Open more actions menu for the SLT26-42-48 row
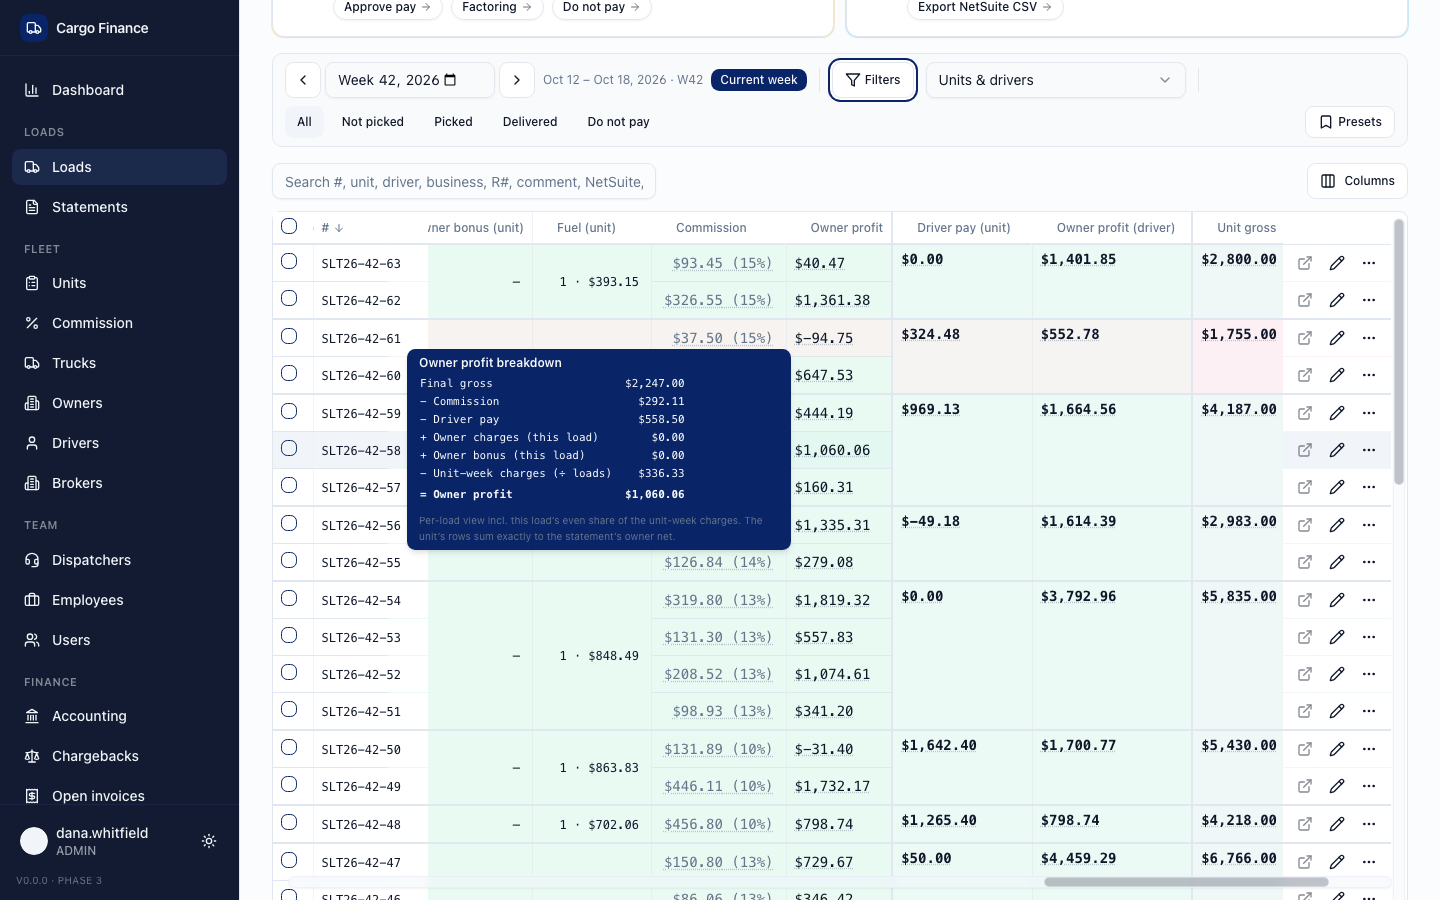Viewport: 1440px width, 900px height. coord(1369,824)
